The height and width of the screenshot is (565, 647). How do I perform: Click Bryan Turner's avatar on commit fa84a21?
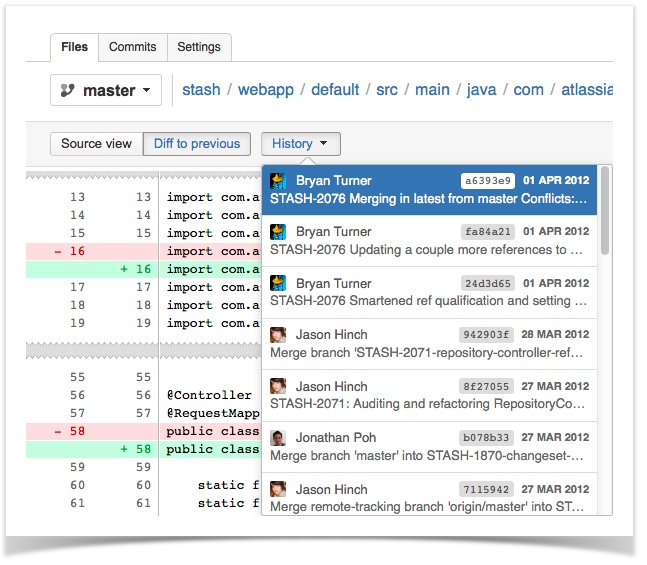279,232
